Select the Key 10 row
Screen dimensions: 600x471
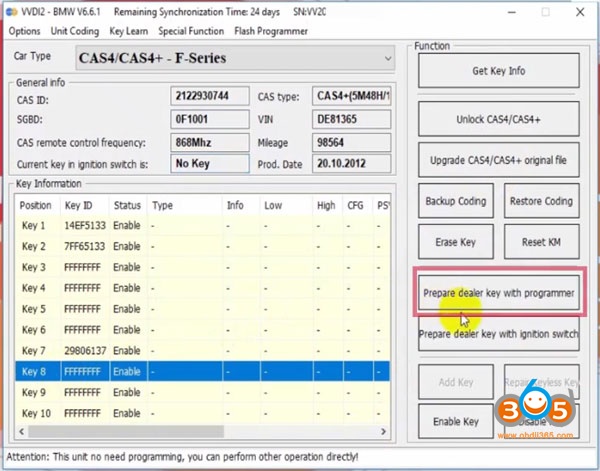[x=202, y=413]
